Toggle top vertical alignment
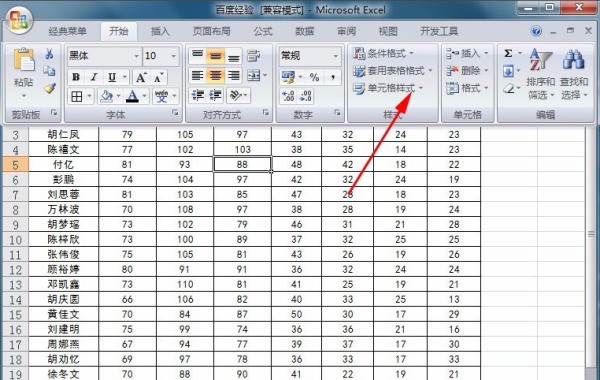600x380 pixels. [x=197, y=56]
